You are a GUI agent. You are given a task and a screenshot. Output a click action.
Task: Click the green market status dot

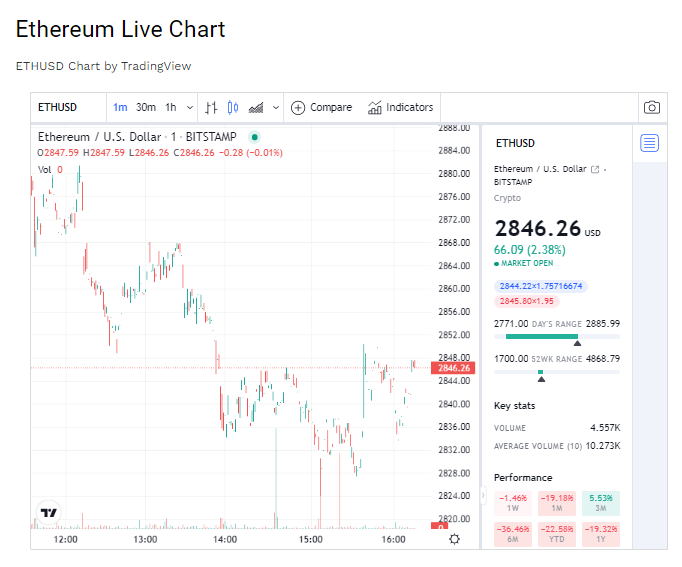254,137
